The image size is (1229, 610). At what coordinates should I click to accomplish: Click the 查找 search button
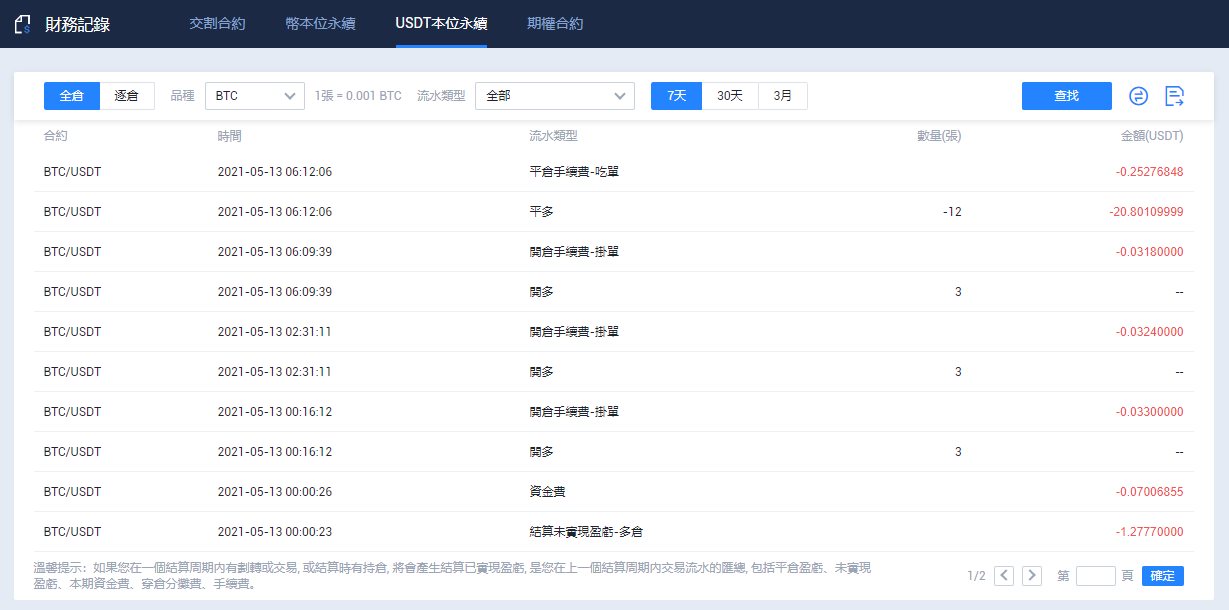1067,96
